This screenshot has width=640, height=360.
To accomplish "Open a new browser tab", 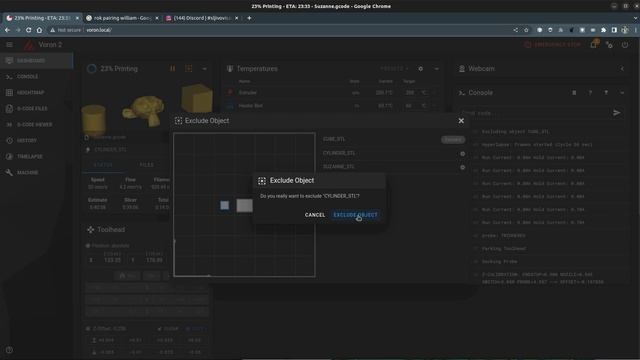I will (249, 18).
